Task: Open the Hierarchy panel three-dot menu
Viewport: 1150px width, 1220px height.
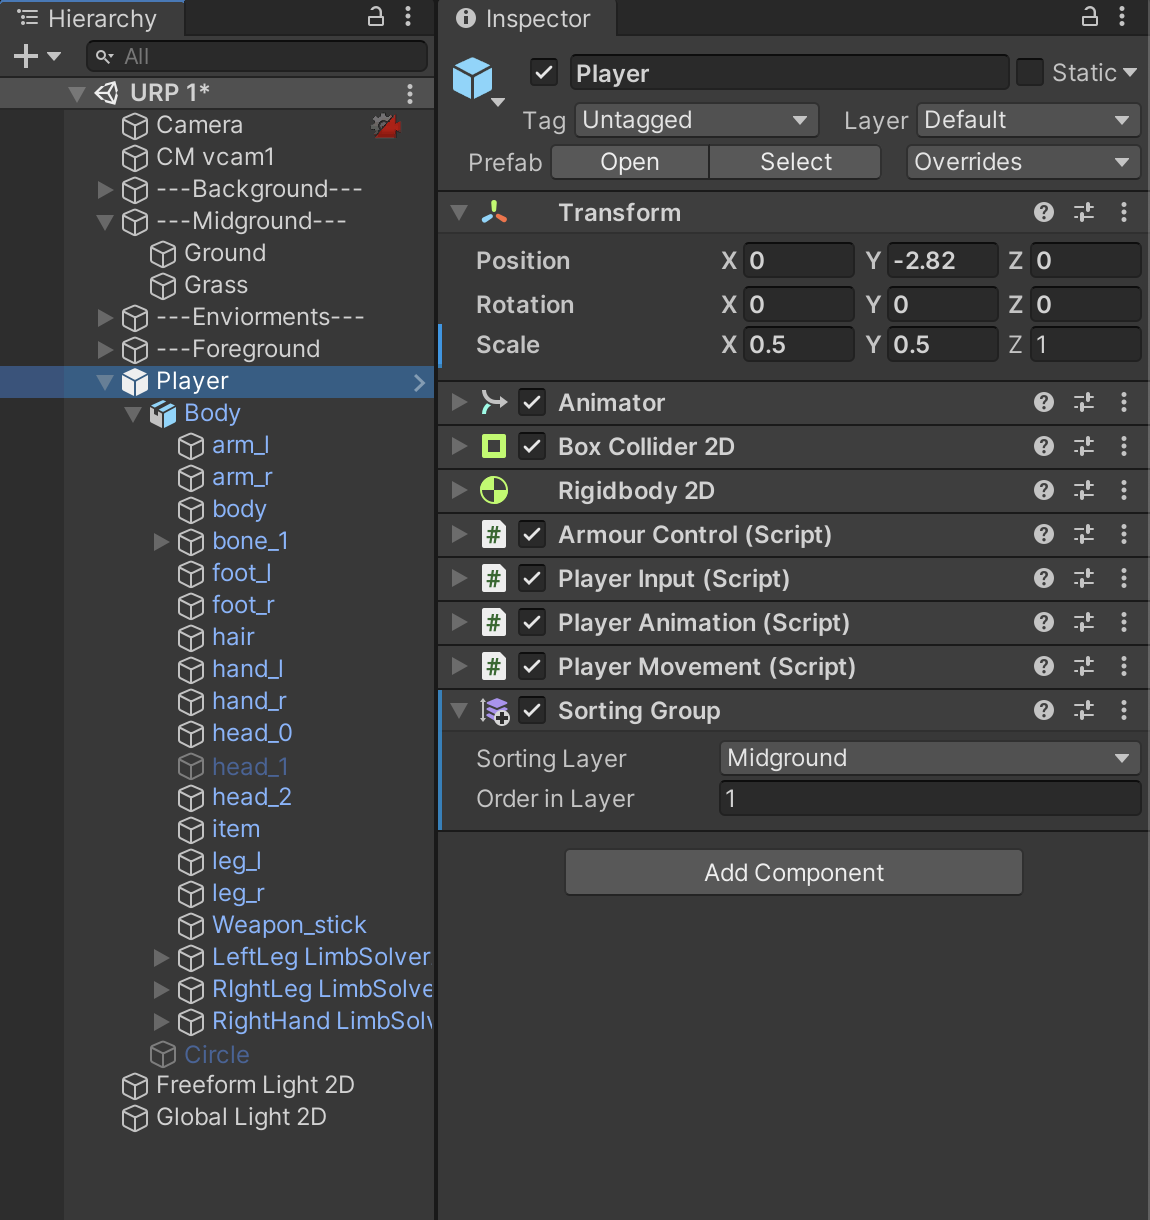Action: coord(408,16)
